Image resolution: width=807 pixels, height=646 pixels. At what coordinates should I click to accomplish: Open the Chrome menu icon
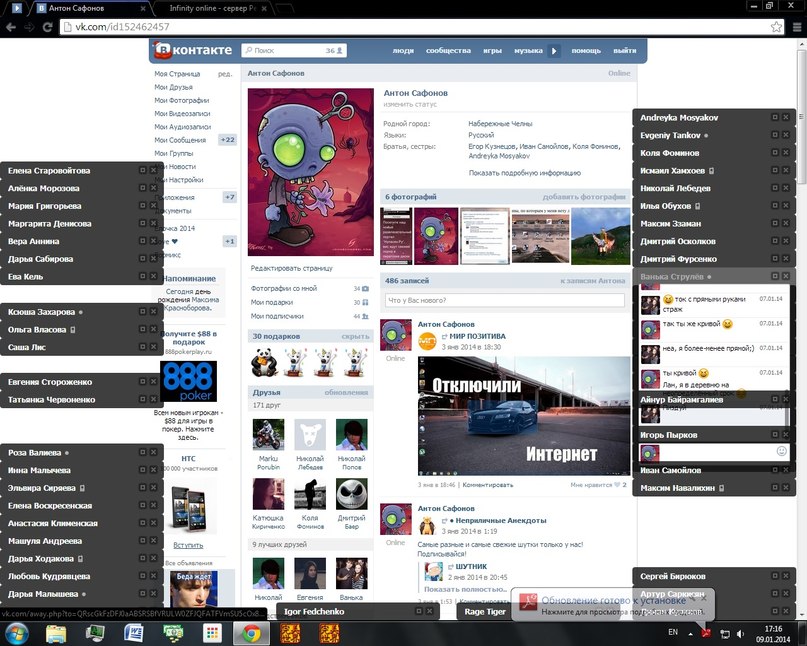coord(796,27)
